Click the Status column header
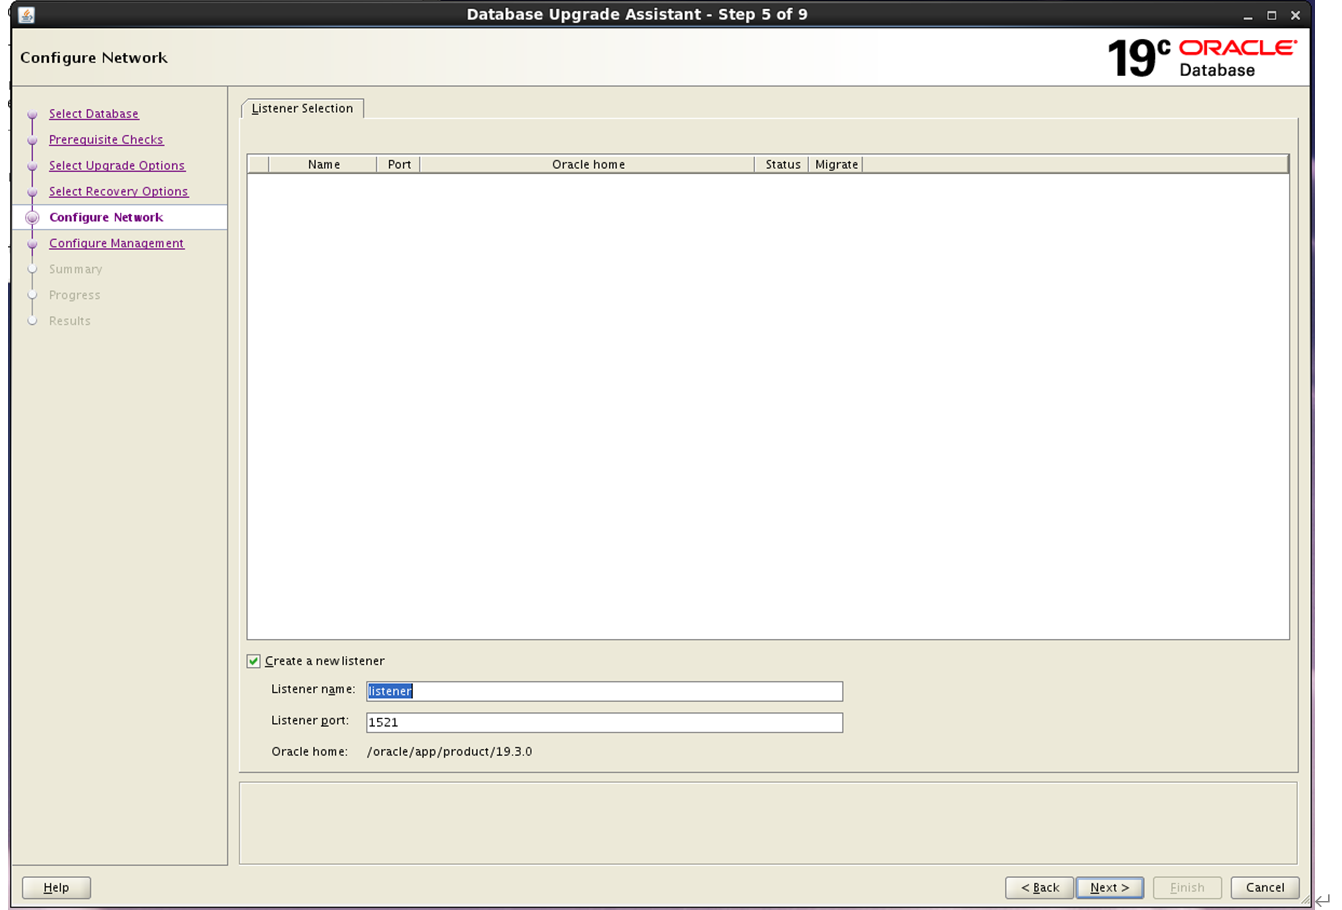Viewport: 1342px width, 910px height. click(x=782, y=164)
